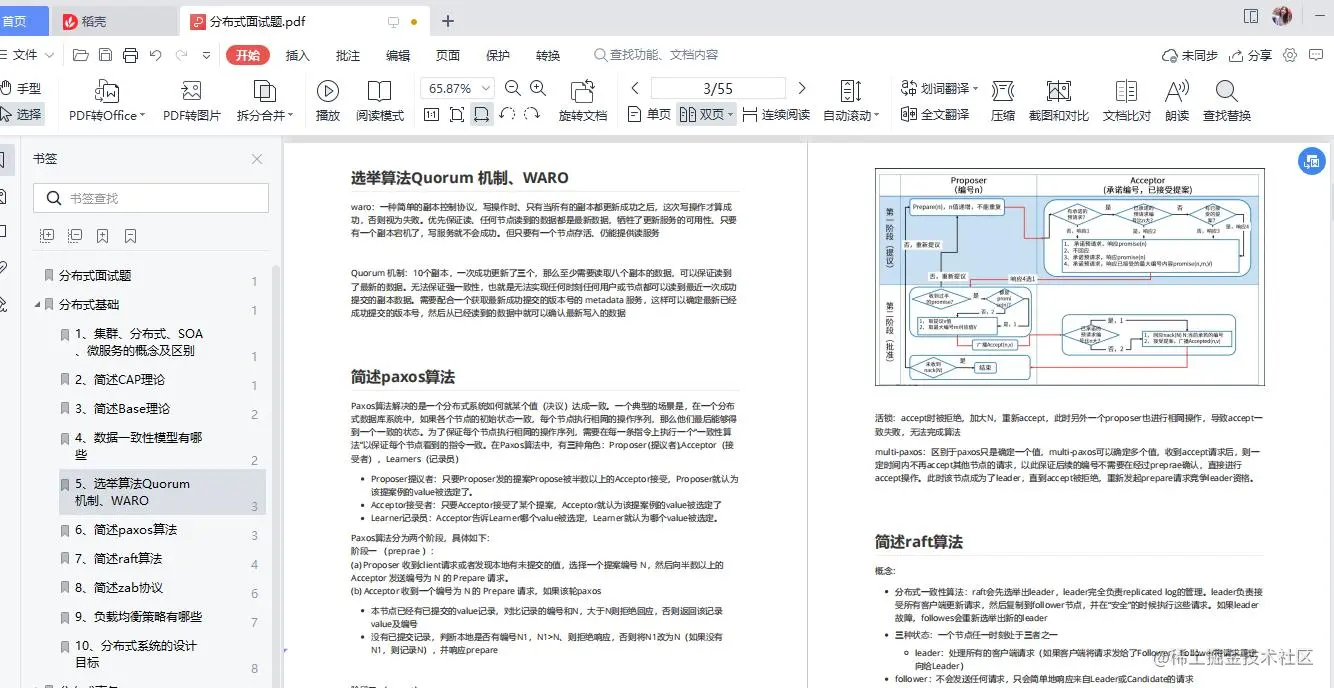Click the user avatar

coord(1282,16)
